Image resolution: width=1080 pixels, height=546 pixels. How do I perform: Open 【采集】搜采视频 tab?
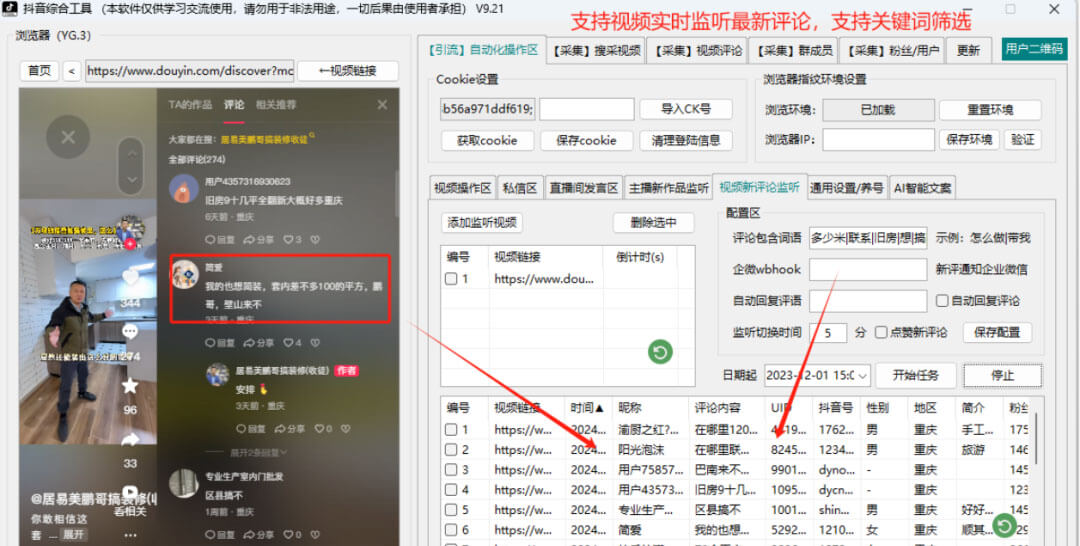596,50
